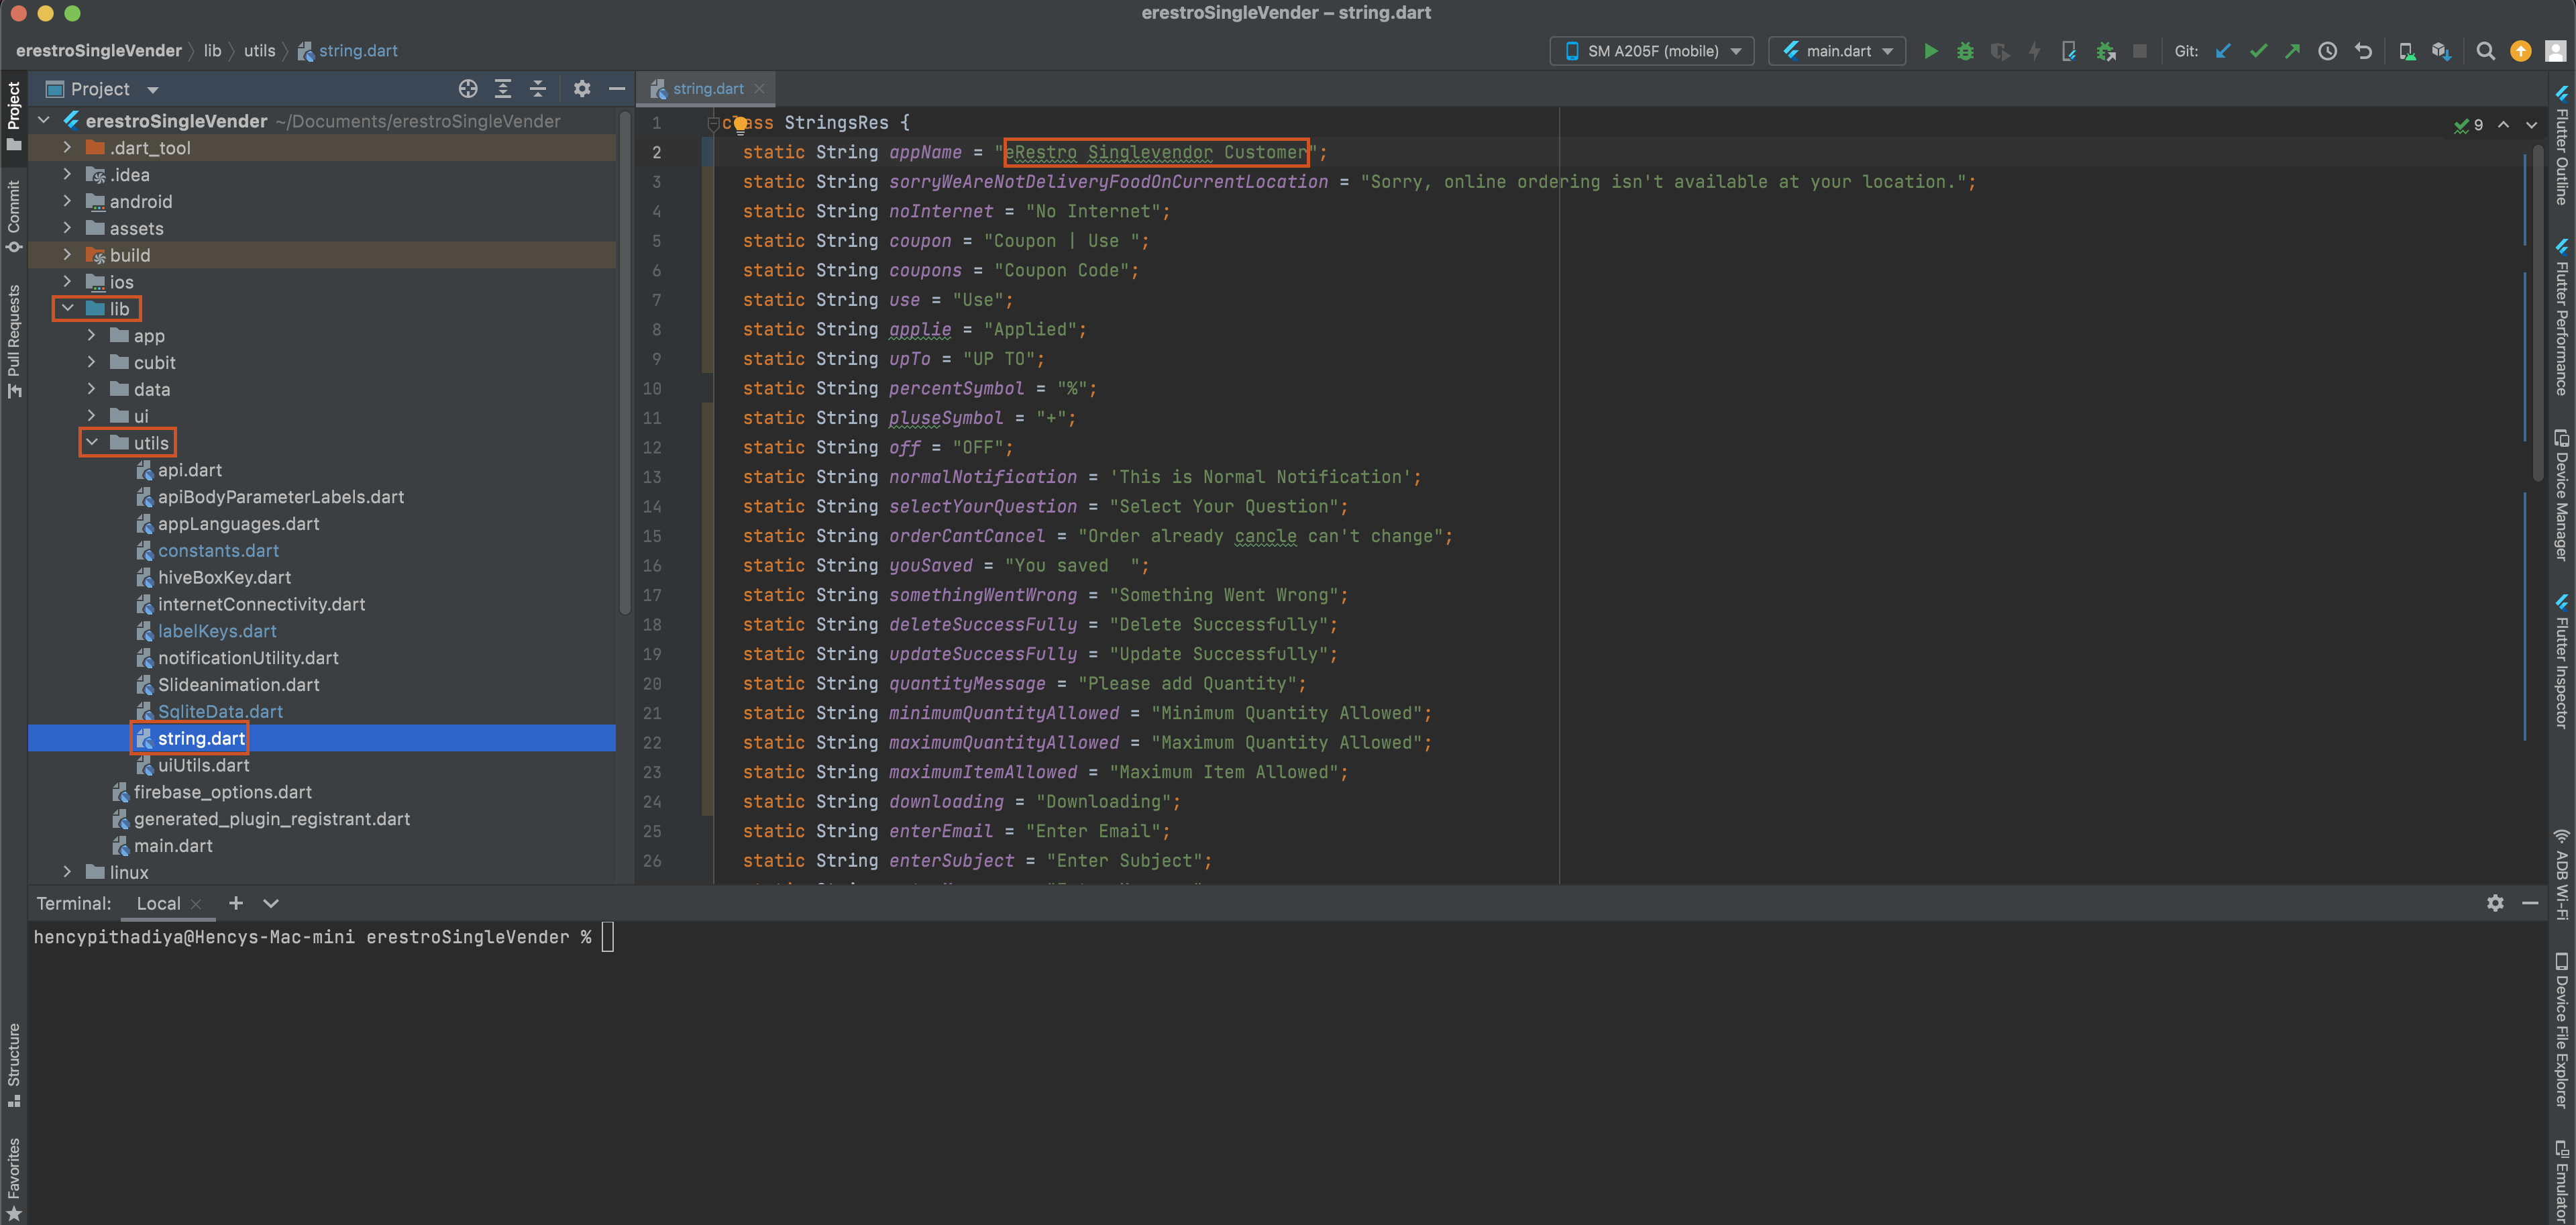The height and width of the screenshot is (1225, 2576).
Task: Click utils in breadcrumb path
Action: [x=259, y=51]
